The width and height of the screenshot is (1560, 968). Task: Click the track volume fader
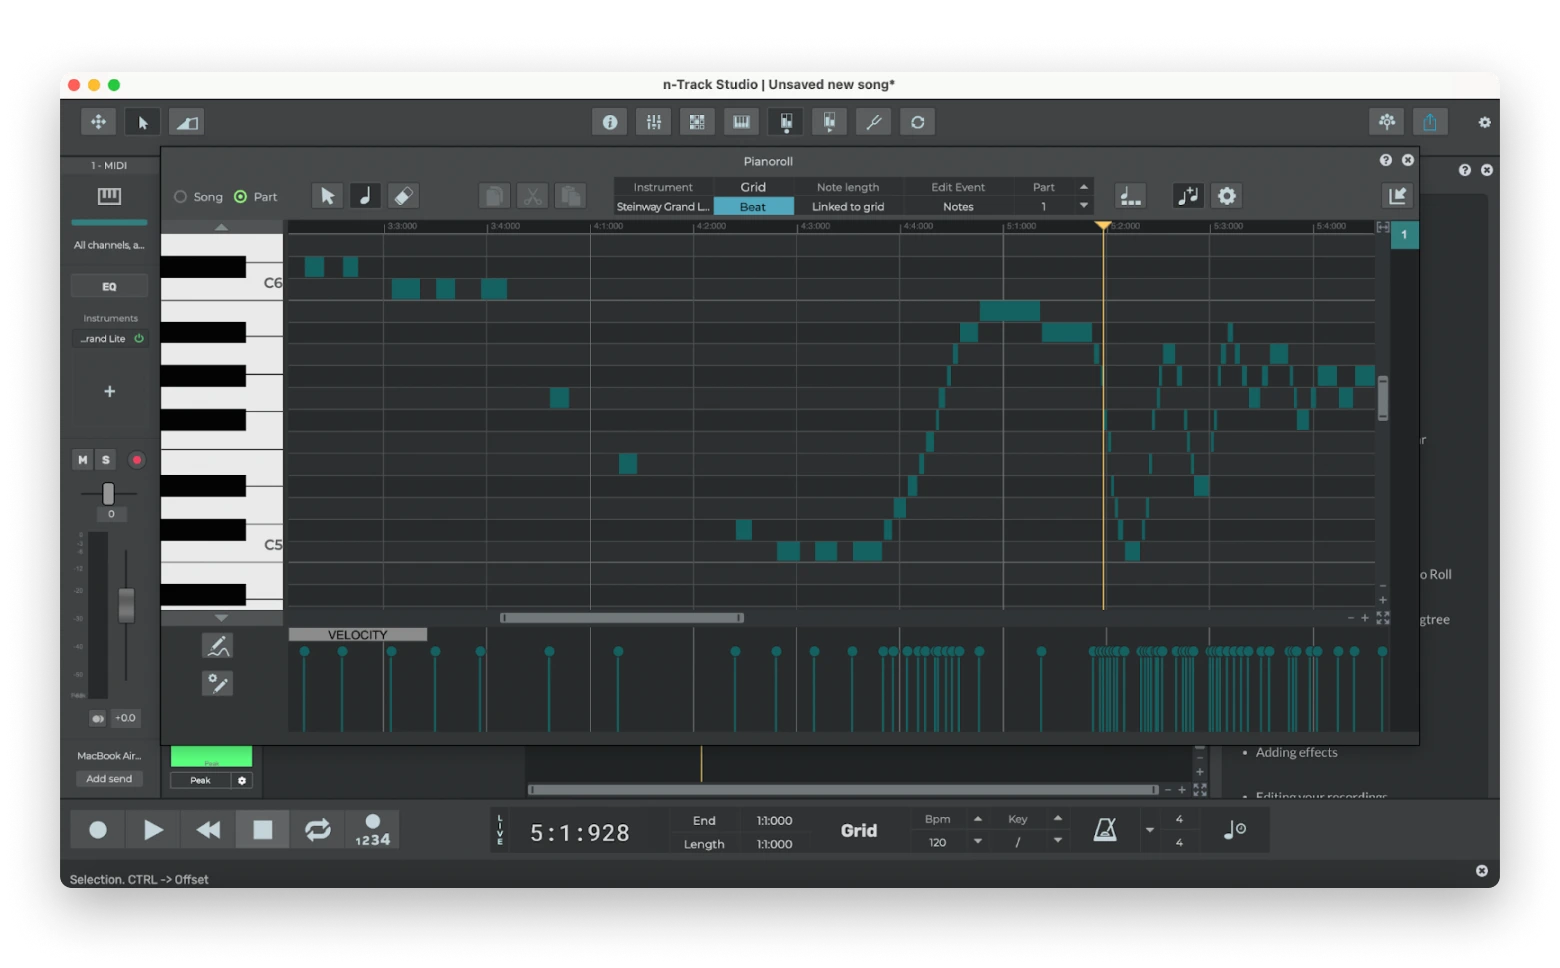pos(126,605)
